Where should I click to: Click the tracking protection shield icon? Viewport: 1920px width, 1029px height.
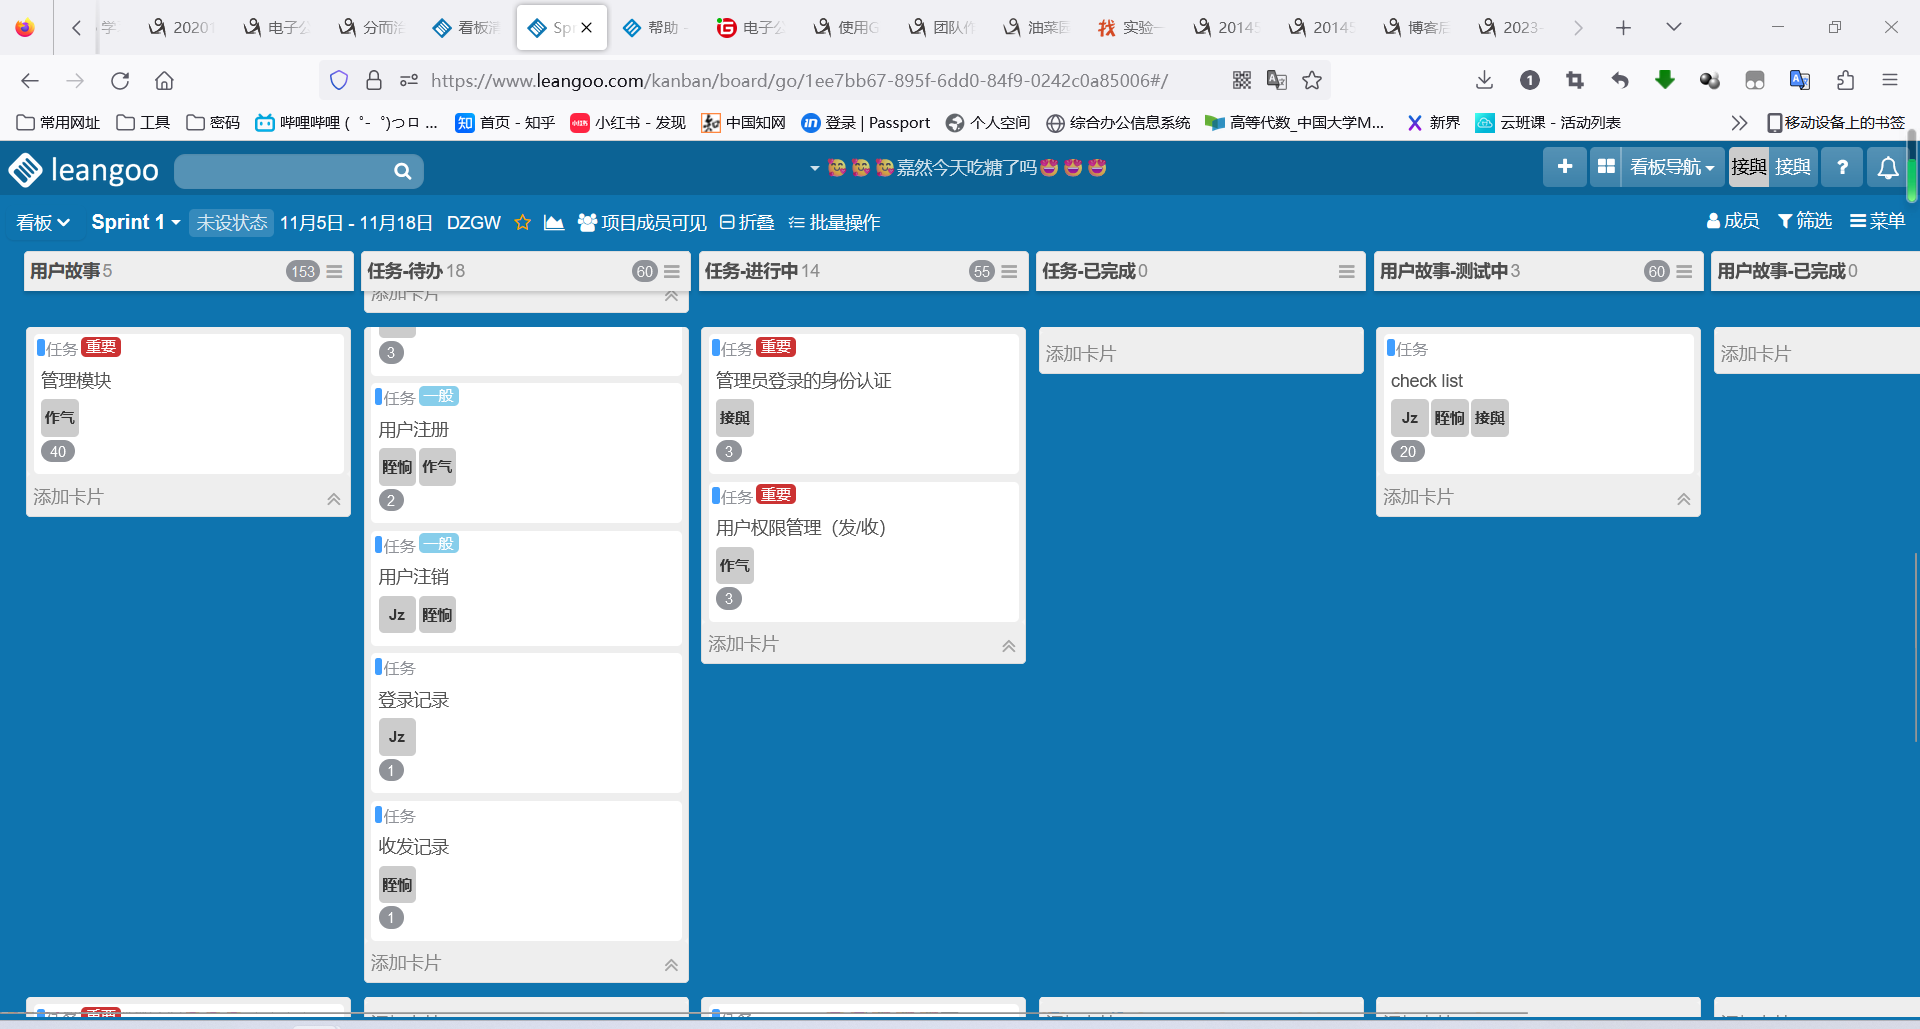tap(339, 80)
